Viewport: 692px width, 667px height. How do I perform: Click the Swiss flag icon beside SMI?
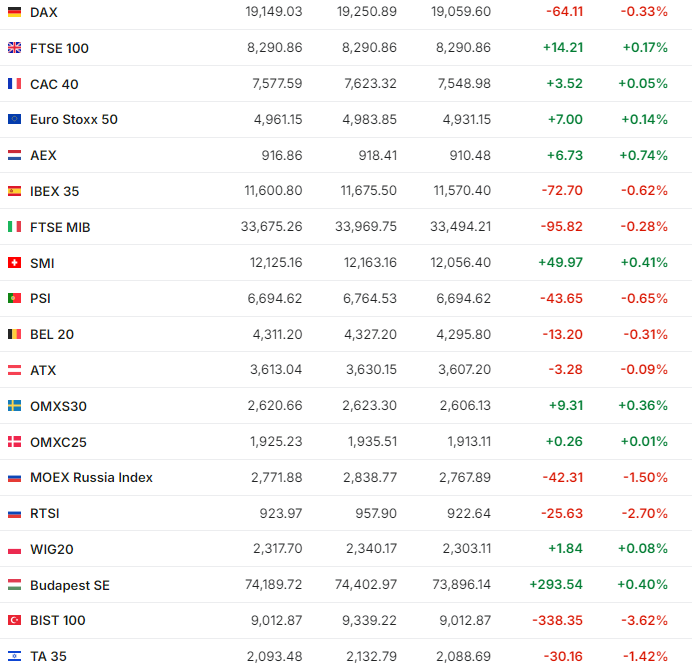(x=14, y=263)
